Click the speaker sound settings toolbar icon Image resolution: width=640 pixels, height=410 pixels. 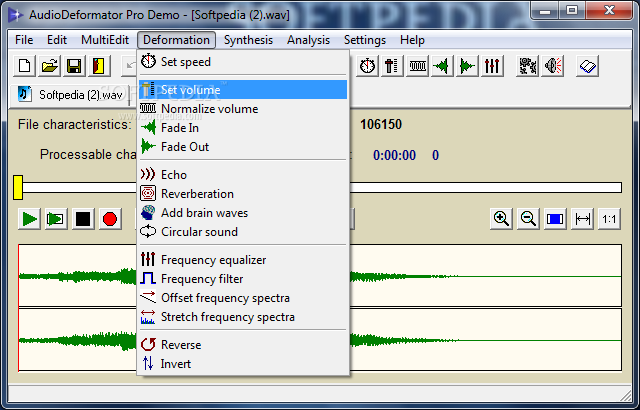click(553, 66)
